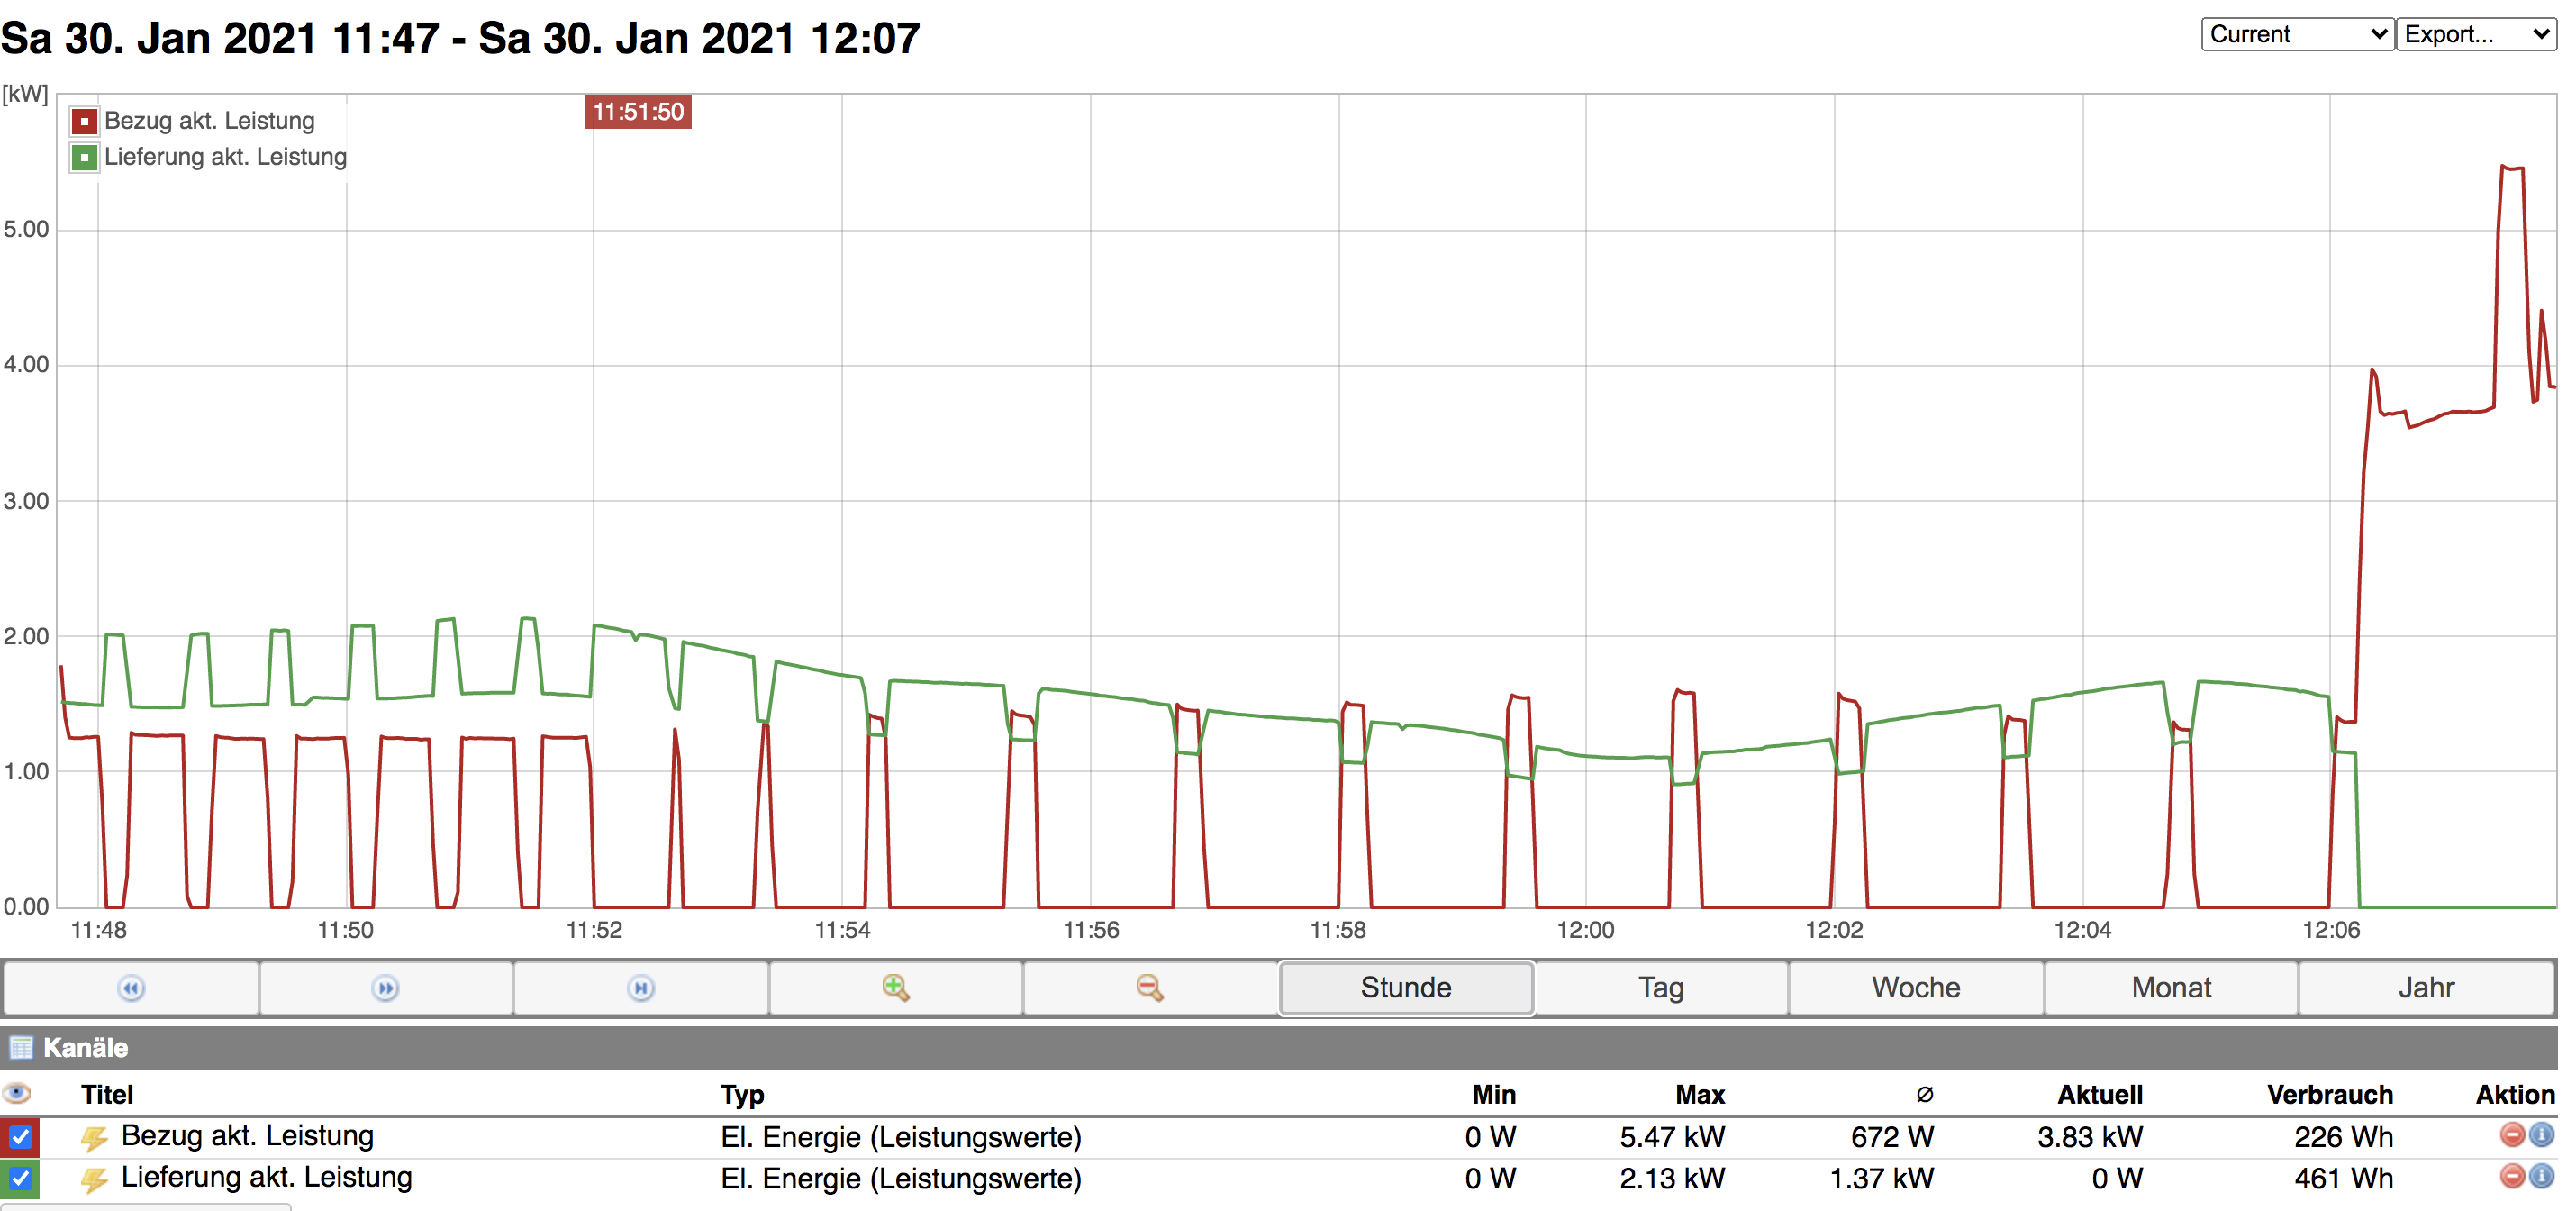The image size is (2576, 1211).
Task: Click the red Bezug legend color swatch
Action: (84, 122)
